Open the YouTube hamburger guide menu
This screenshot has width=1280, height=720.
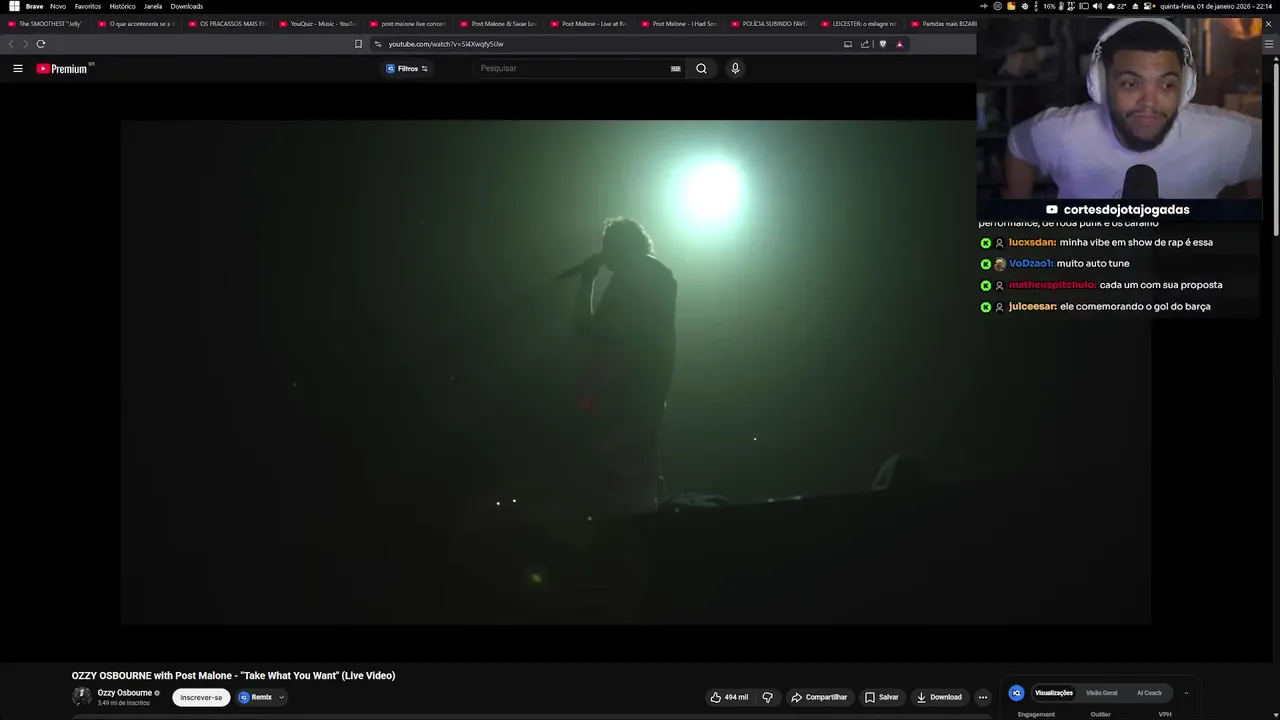click(x=18, y=68)
